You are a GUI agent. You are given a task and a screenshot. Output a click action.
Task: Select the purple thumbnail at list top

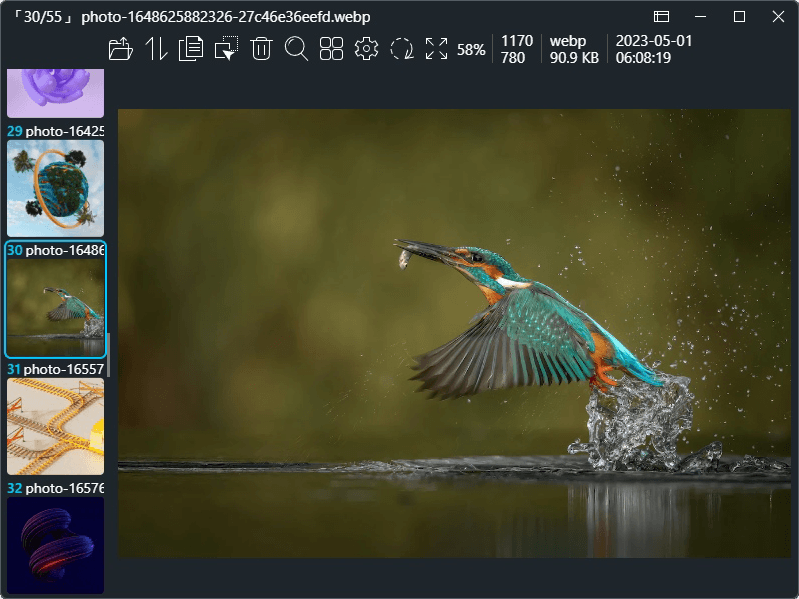pyautogui.click(x=55, y=93)
